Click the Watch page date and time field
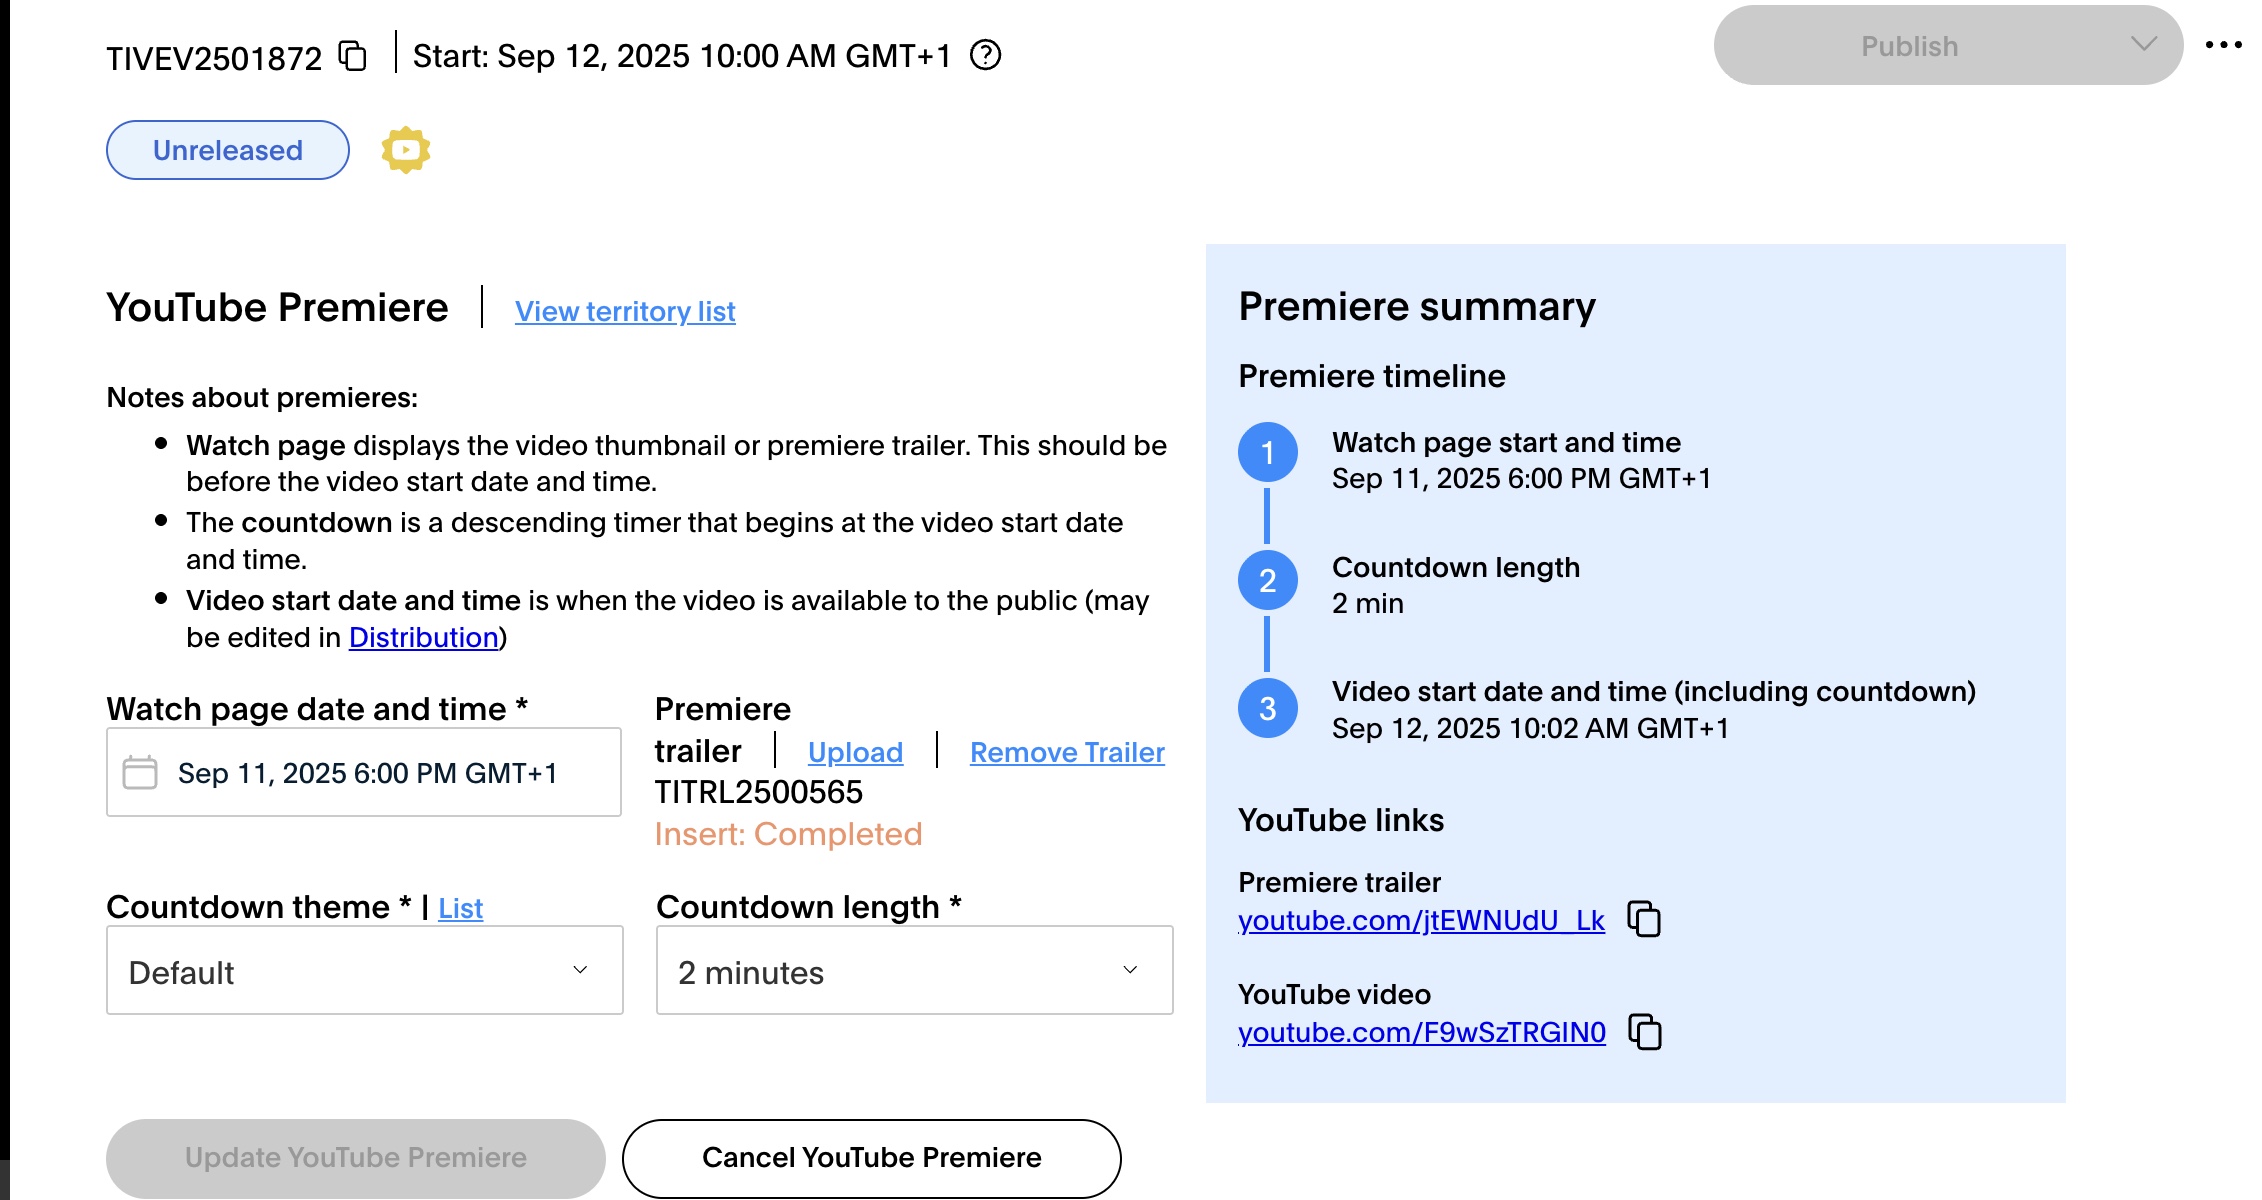Viewport: 2262px width, 1200px height. (364, 772)
